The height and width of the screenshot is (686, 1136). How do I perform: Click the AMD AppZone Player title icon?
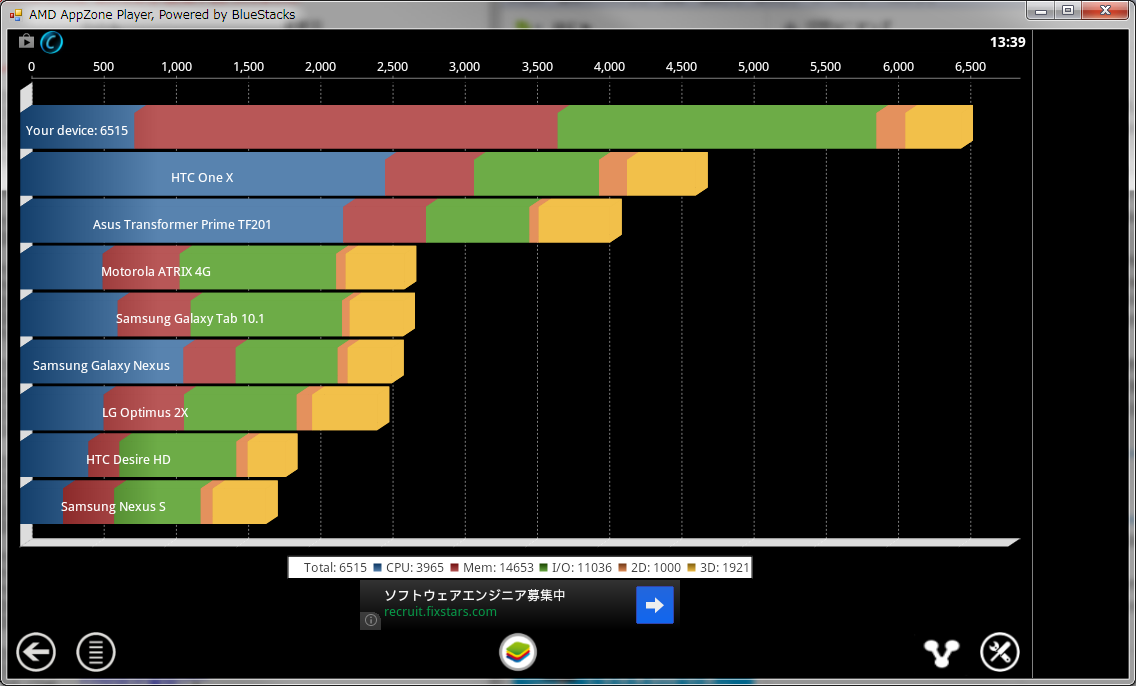click(15, 14)
